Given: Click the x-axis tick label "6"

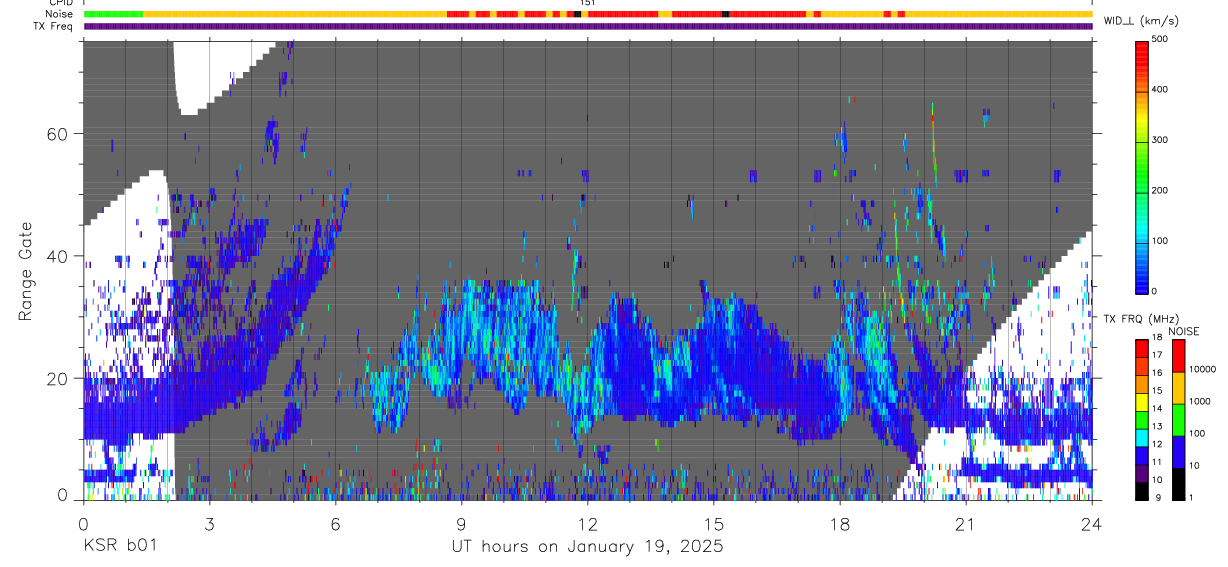Looking at the screenshot, I should (x=335, y=524).
